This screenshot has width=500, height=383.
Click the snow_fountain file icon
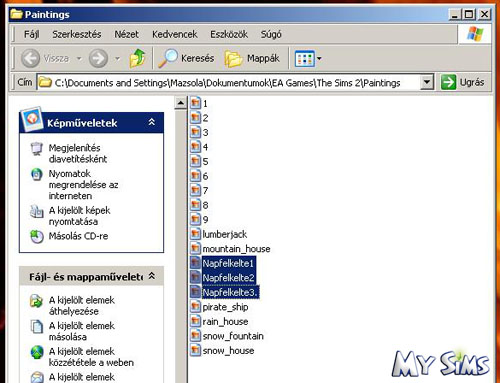click(x=196, y=335)
